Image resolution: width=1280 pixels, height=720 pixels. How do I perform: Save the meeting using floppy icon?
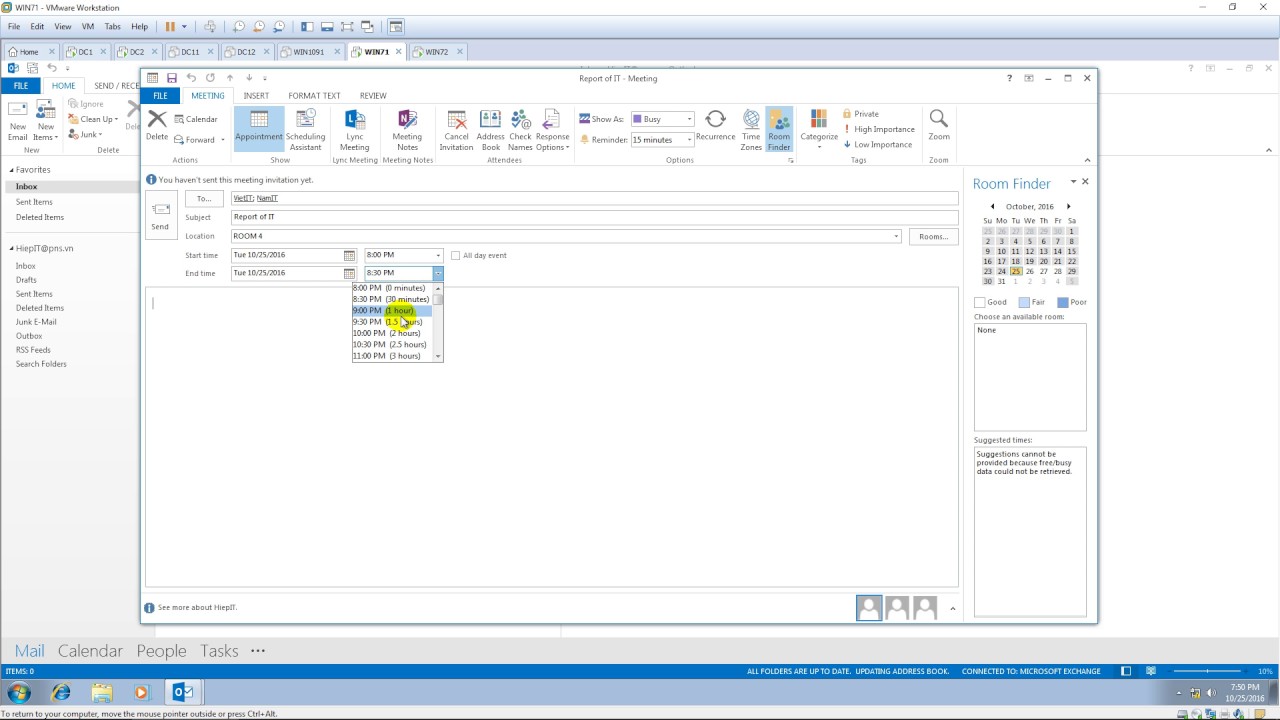point(171,78)
